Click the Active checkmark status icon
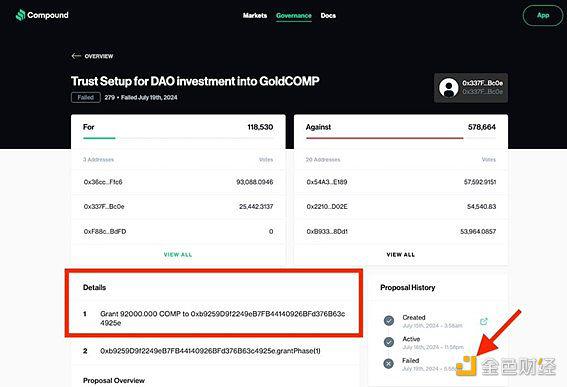The width and height of the screenshot is (567, 387). [x=389, y=342]
